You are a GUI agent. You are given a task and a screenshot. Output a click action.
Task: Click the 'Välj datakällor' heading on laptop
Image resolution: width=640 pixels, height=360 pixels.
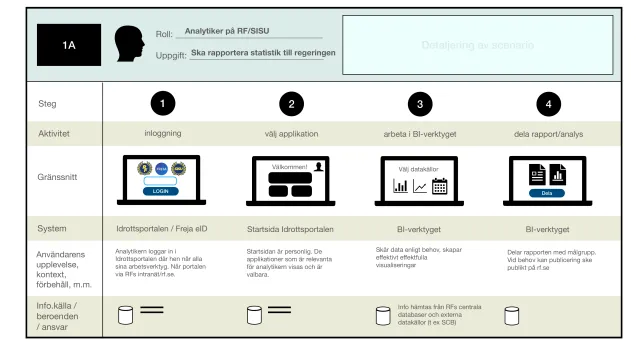(x=419, y=169)
